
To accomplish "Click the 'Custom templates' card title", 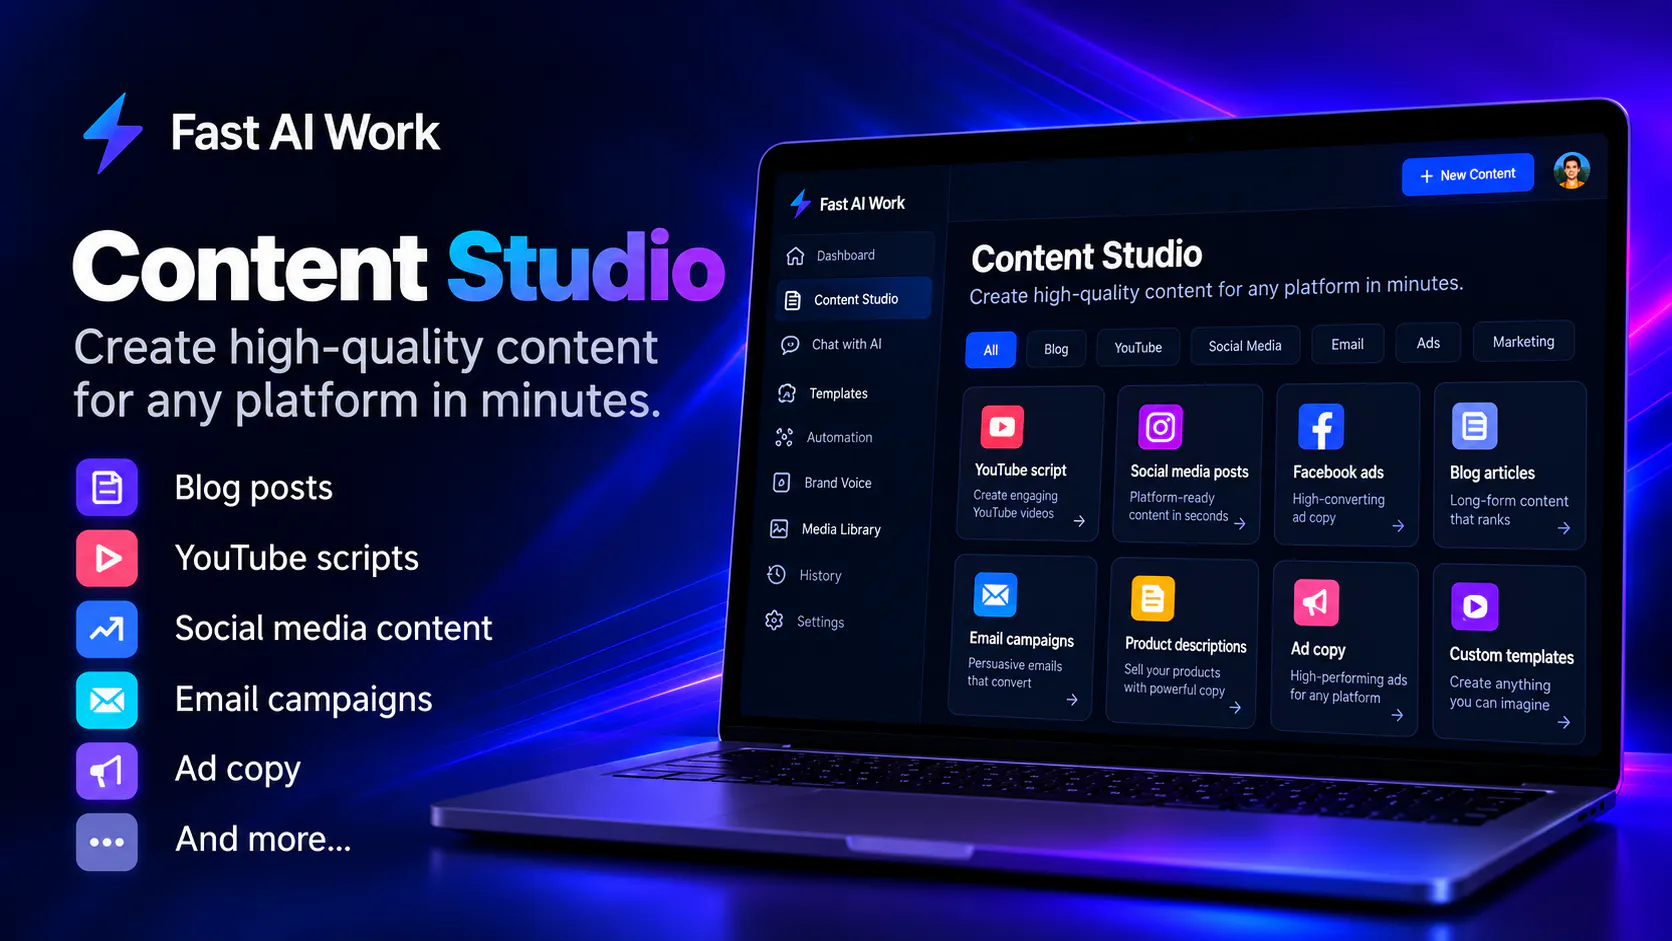I will [x=1512, y=656].
